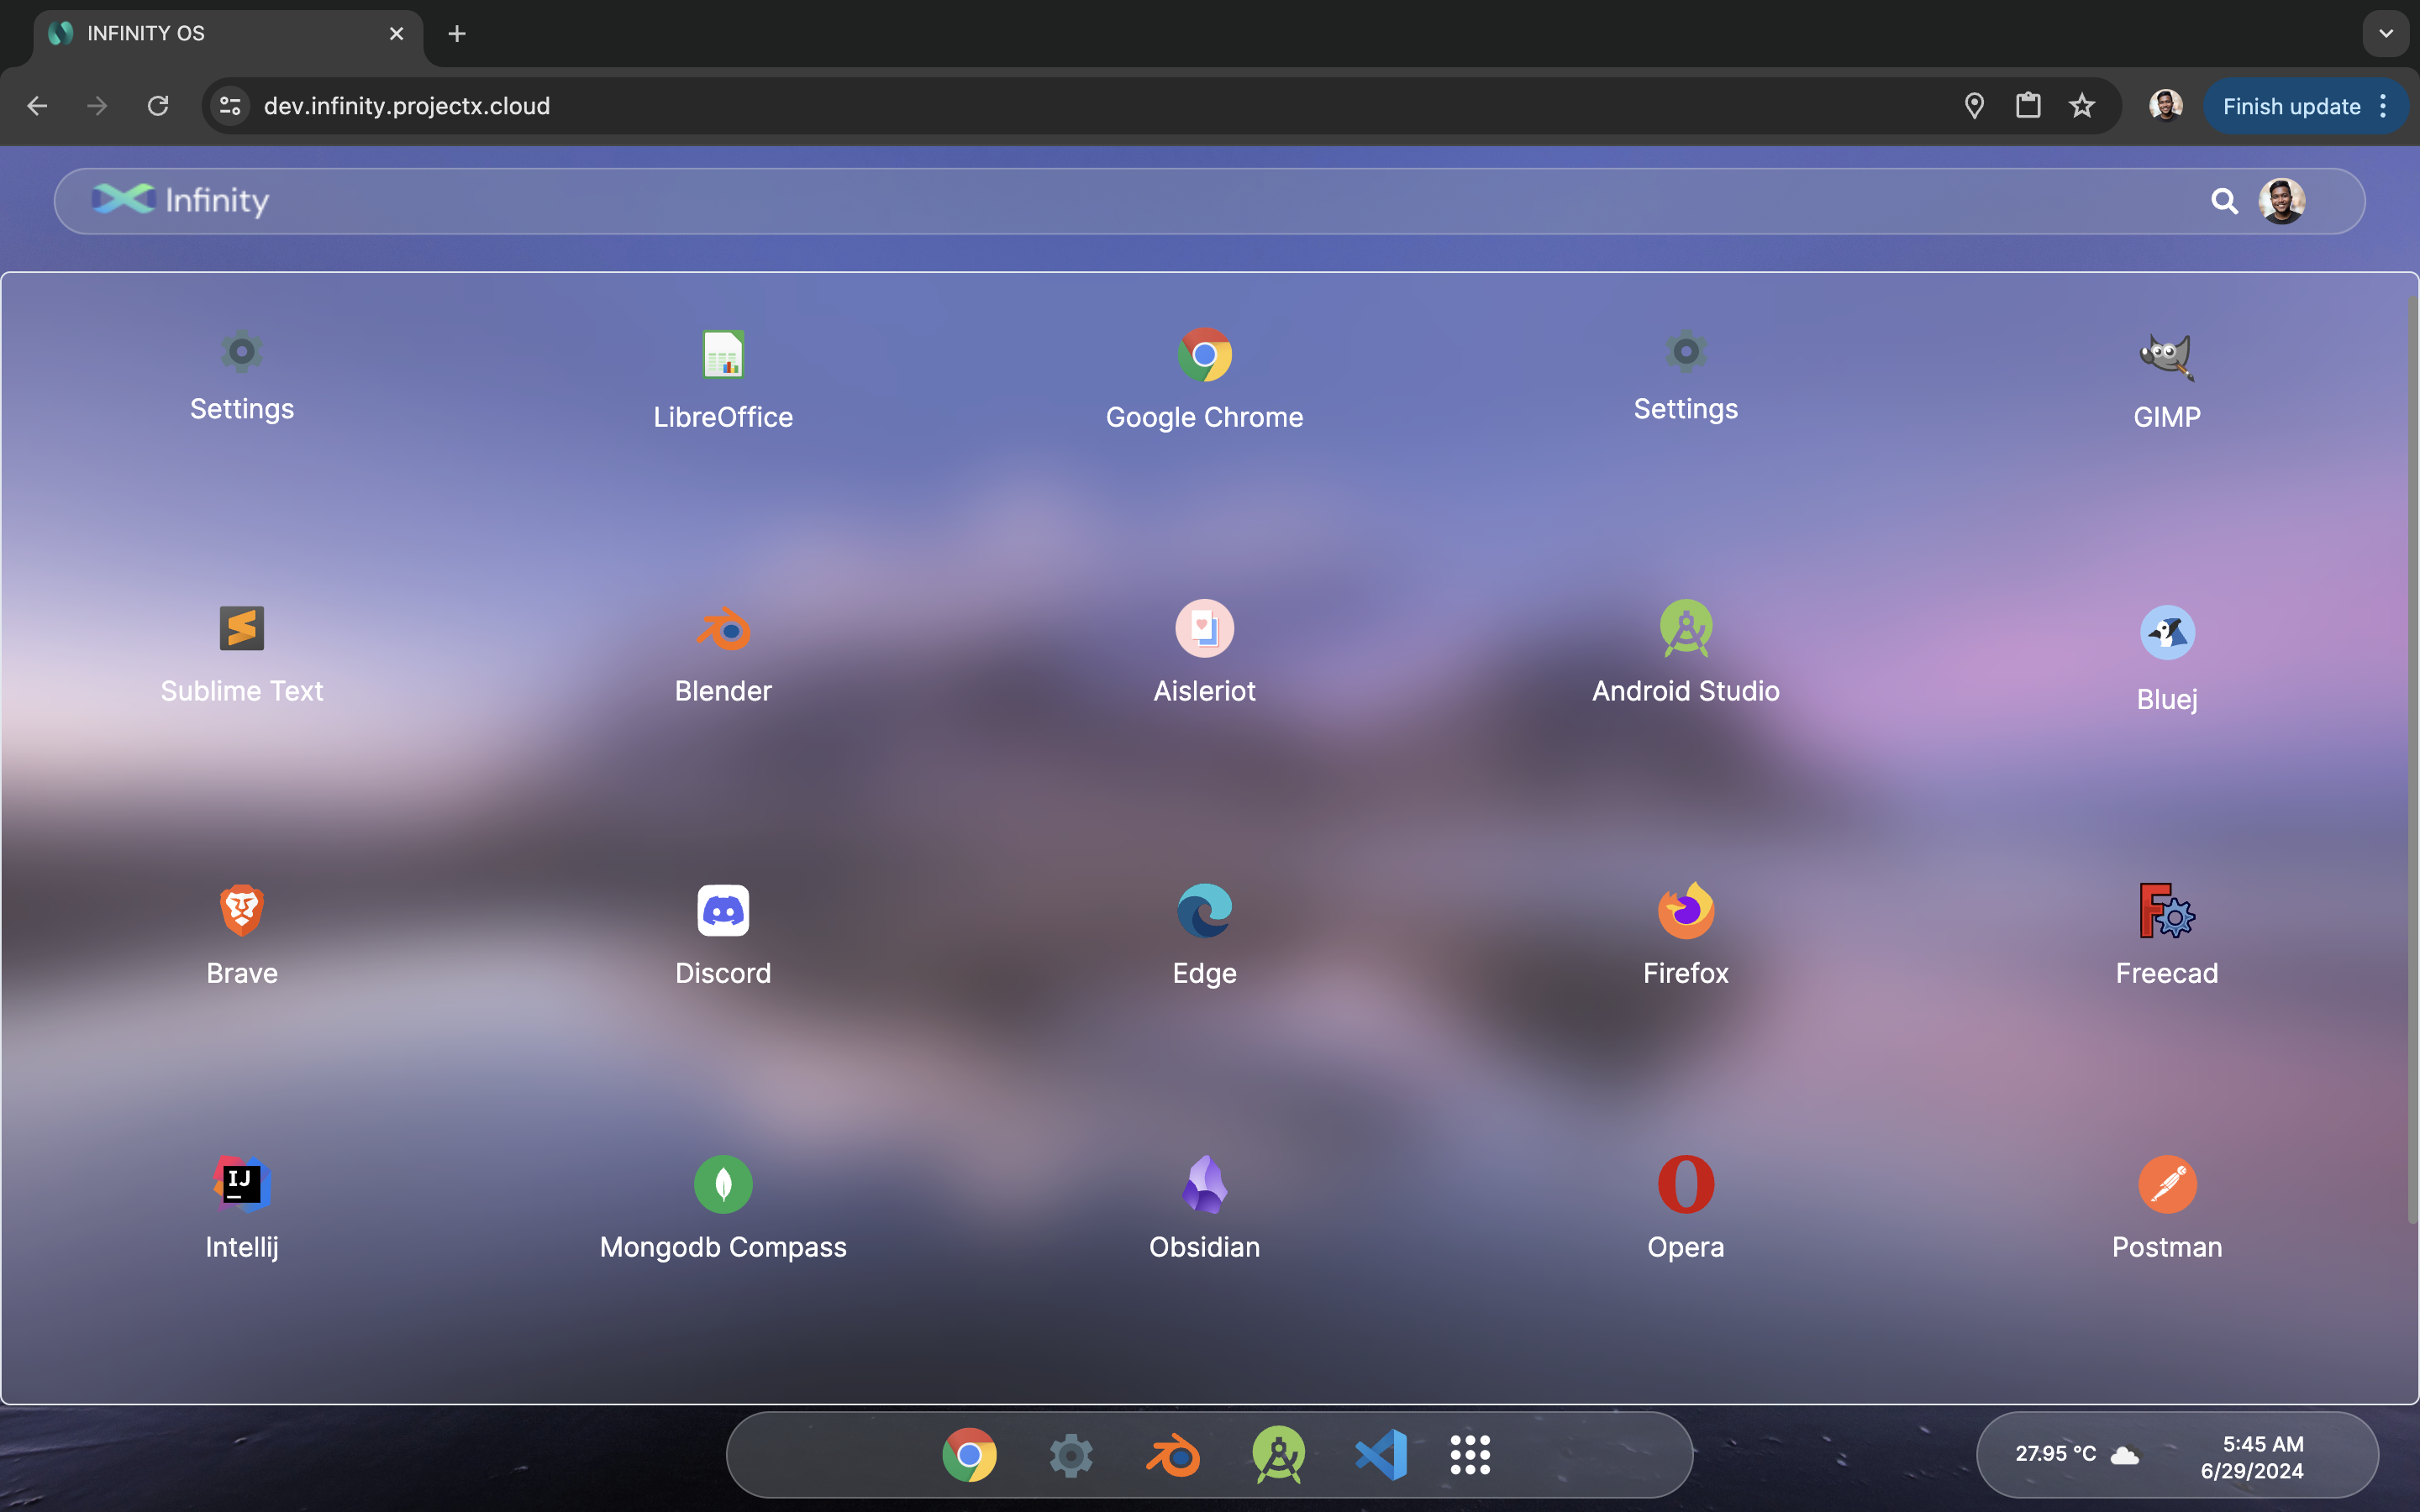
Task: Toggle the app launcher grid in dock
Action: [1470, 1455]
